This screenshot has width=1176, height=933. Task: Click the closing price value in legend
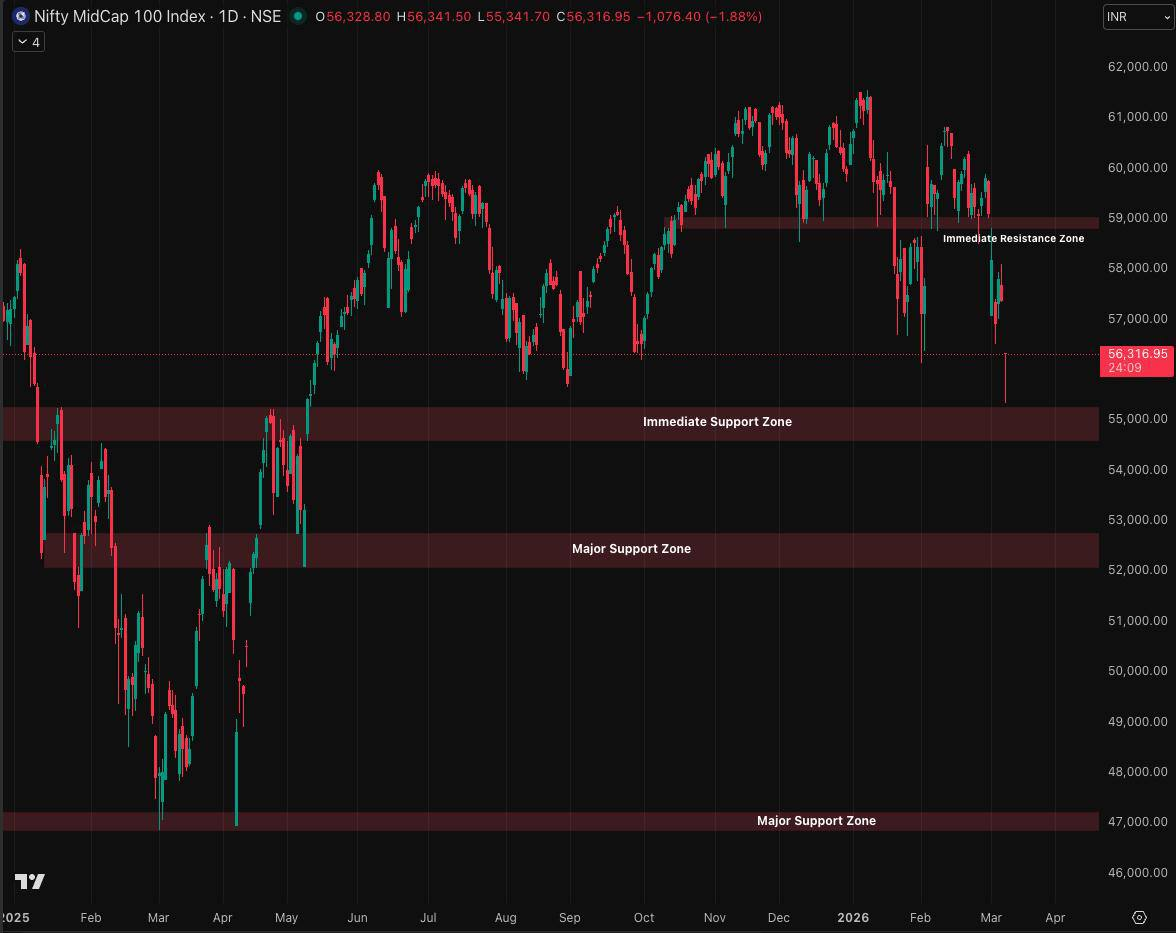click(x=598, y=17)
